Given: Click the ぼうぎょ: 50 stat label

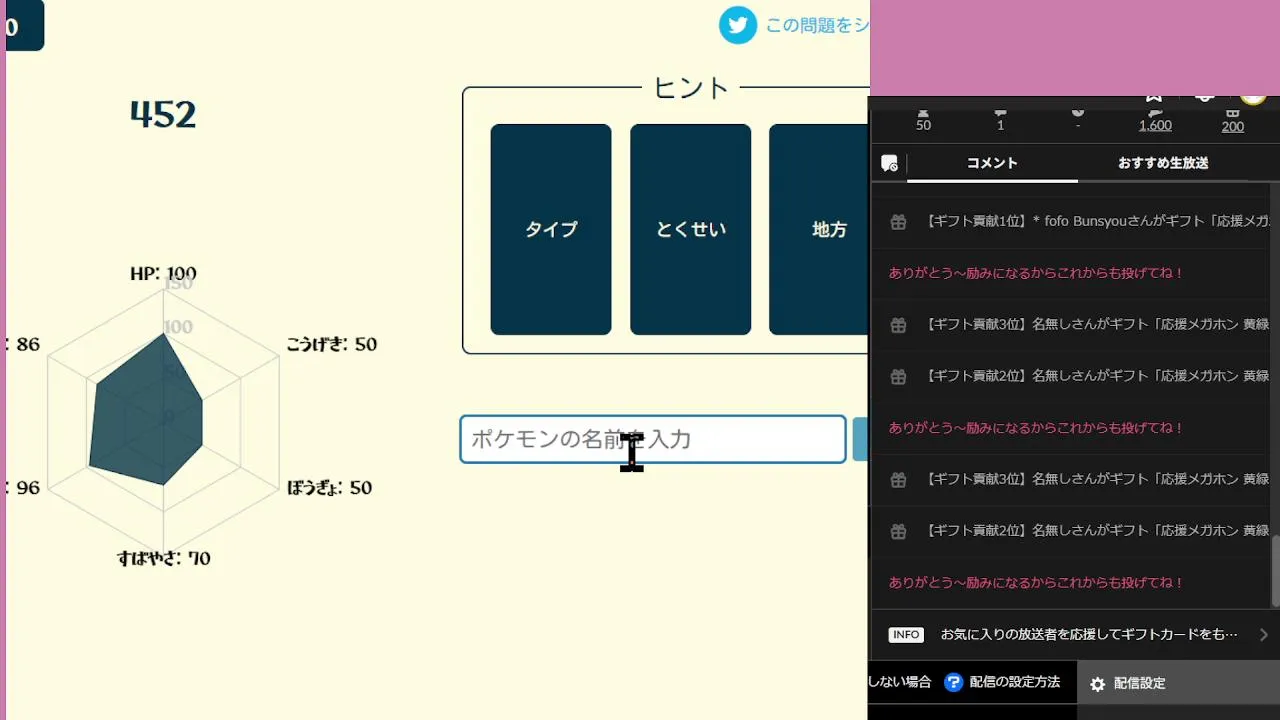Looking at the screenshot, I should (329, 488).
